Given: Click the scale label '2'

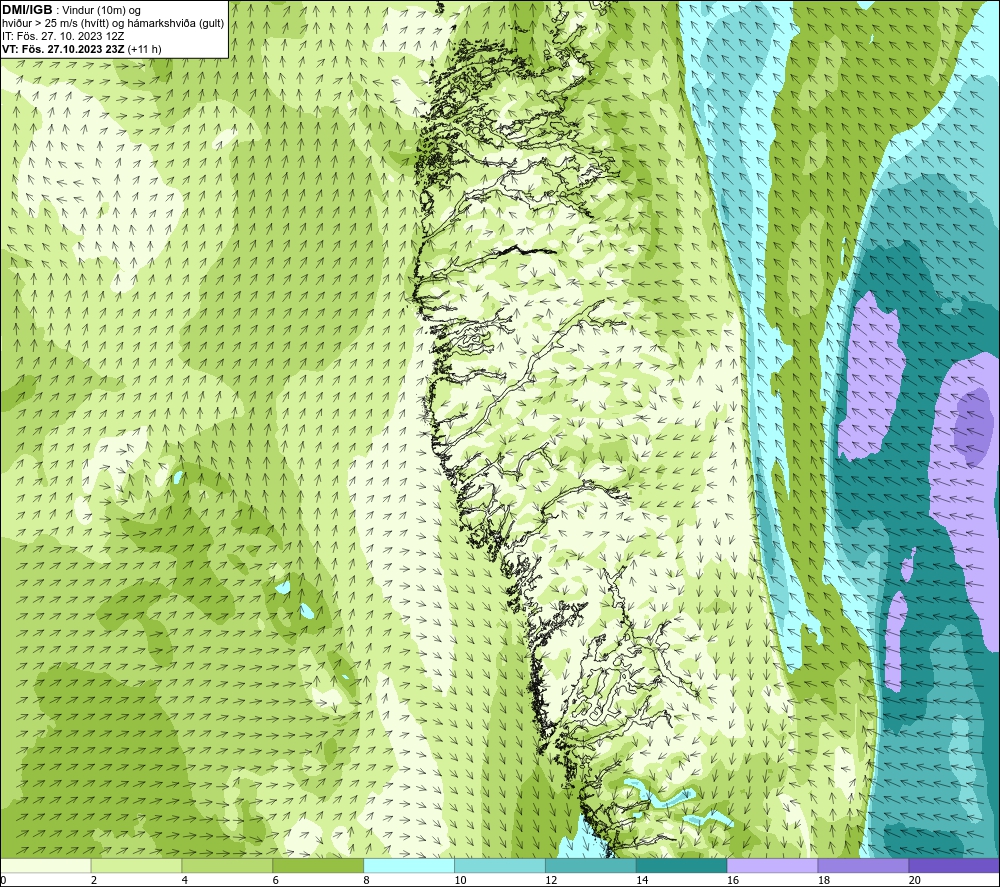Looking at the screenshot, I should [94, 880].
